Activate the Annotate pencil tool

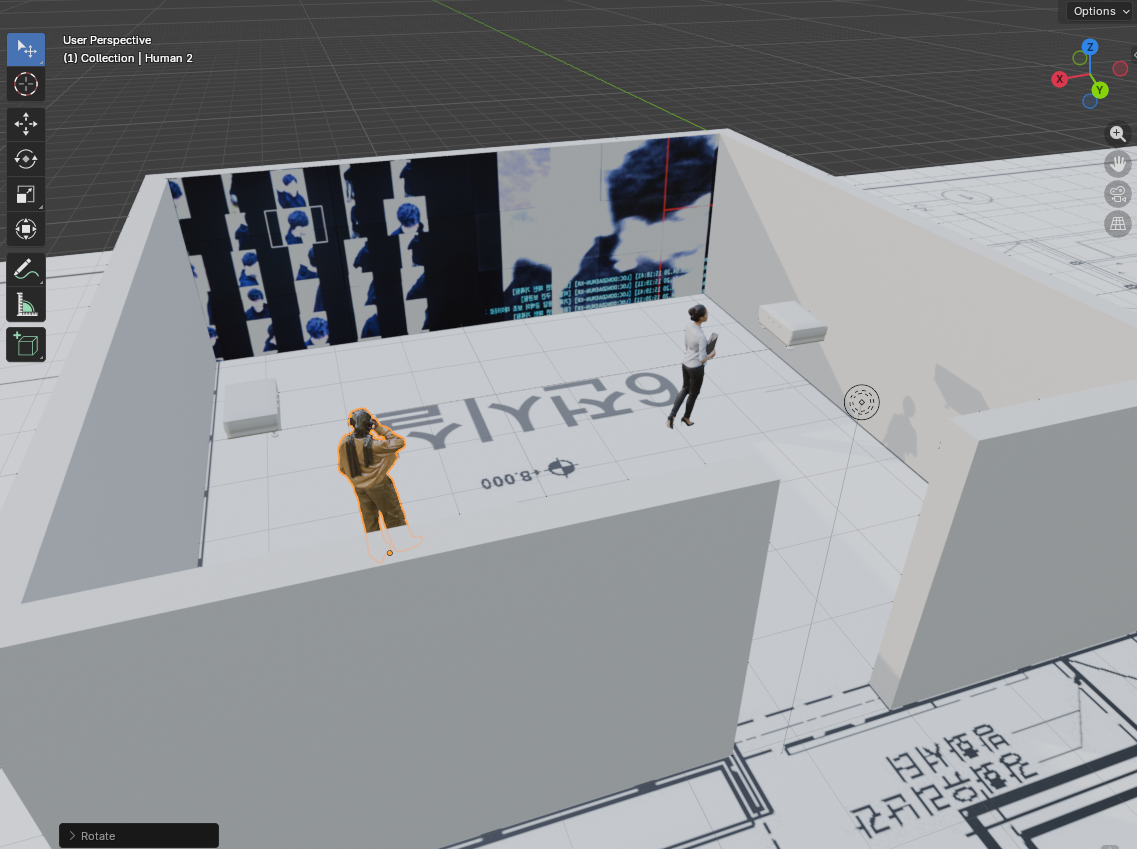pos(26,270)
